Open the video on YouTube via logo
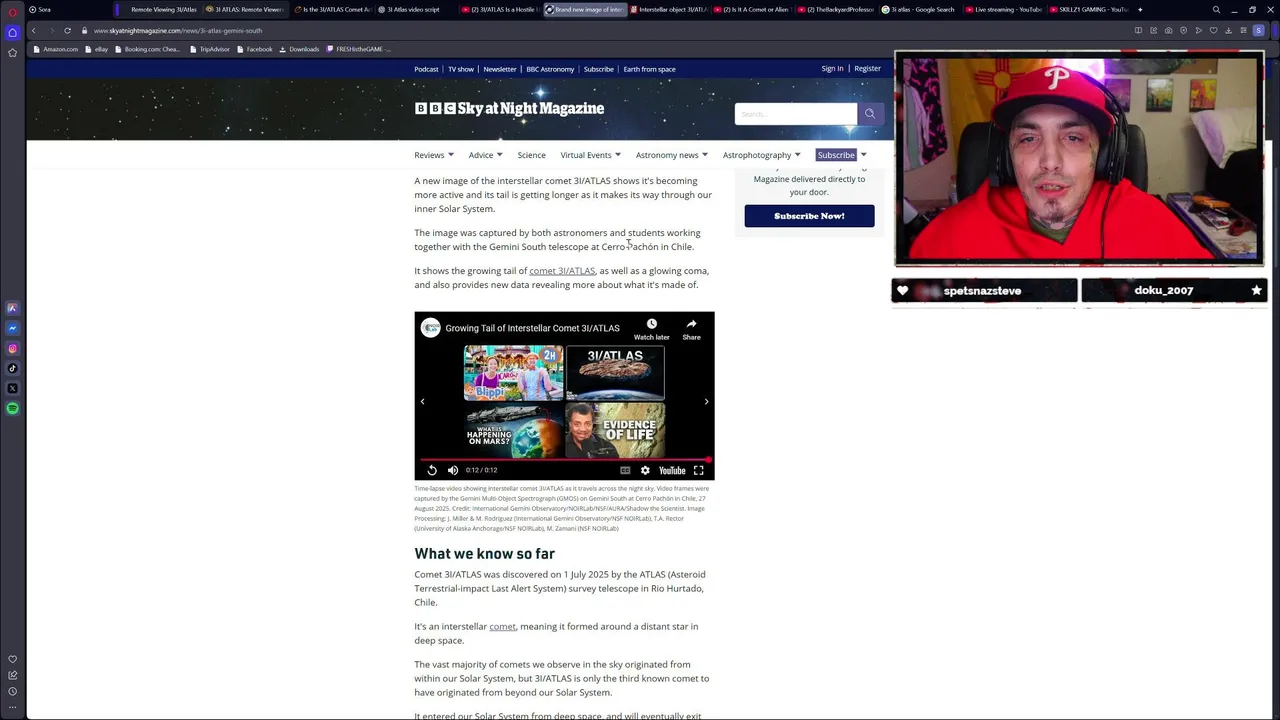This screenshot has height=720, width=1280. [672, 470]
